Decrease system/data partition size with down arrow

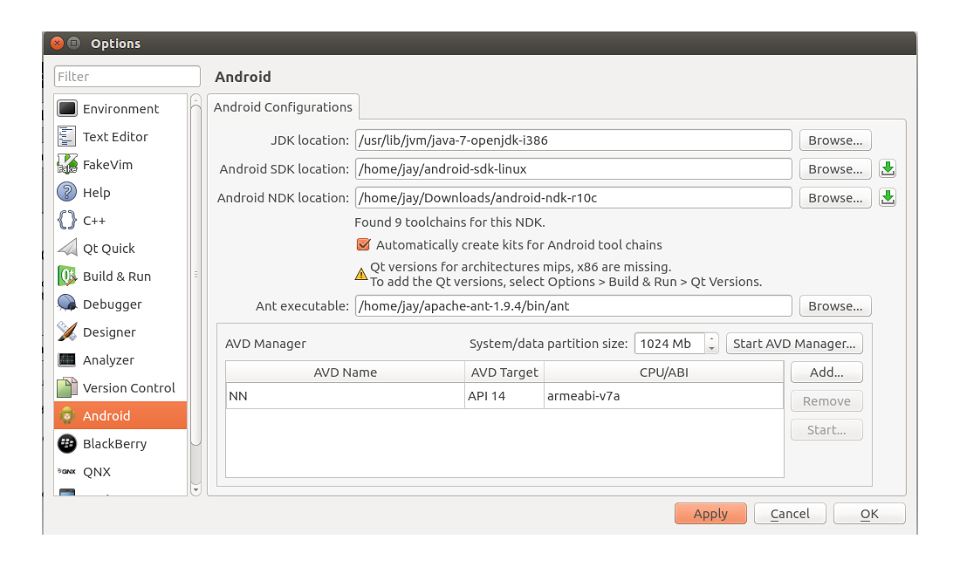tap(711, 348)
